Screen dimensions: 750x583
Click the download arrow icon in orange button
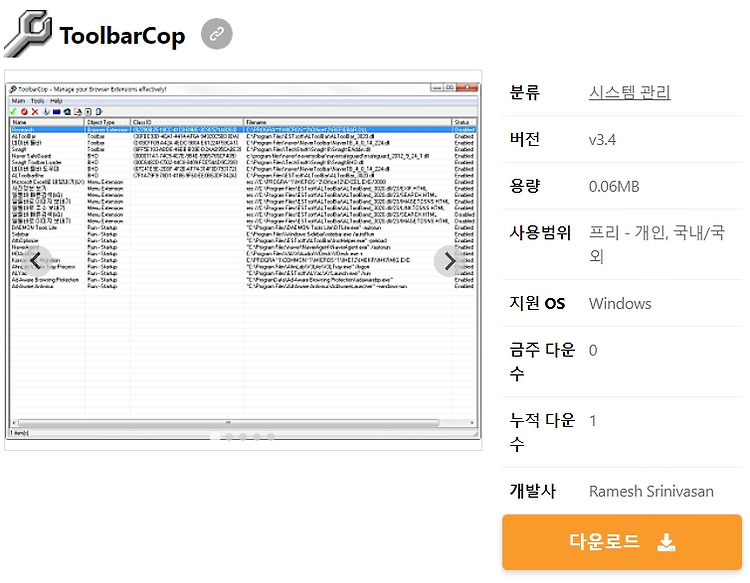click(666, 542)
